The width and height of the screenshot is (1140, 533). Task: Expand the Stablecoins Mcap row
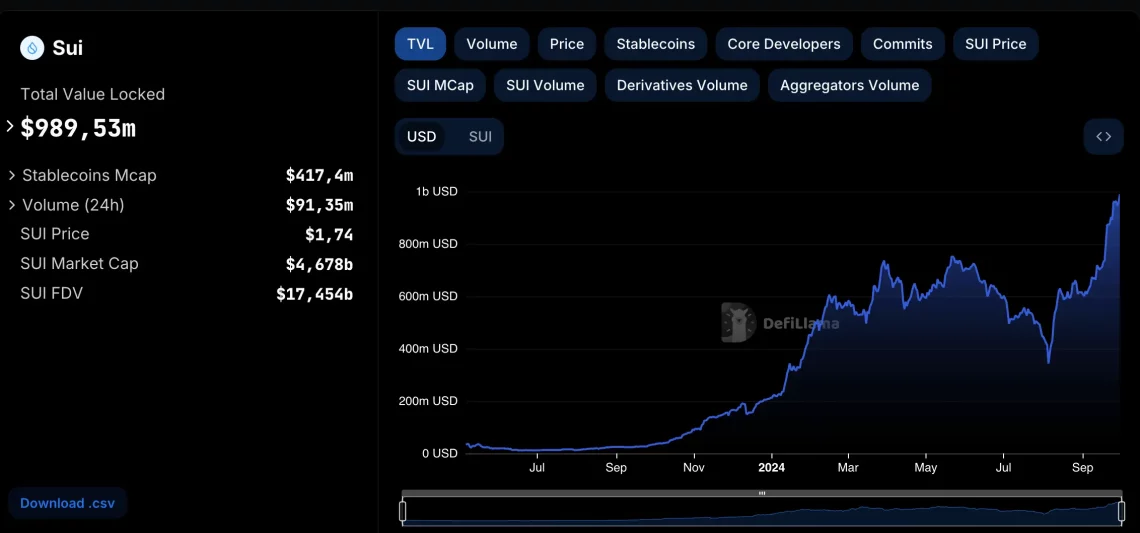[x=12, y=175]
